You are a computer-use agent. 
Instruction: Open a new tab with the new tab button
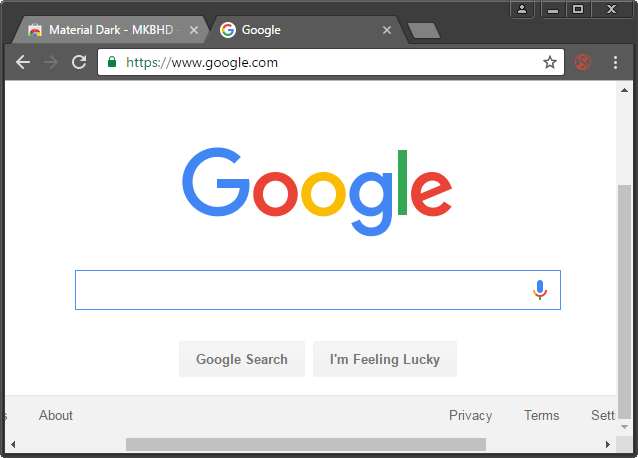point(424,31)
